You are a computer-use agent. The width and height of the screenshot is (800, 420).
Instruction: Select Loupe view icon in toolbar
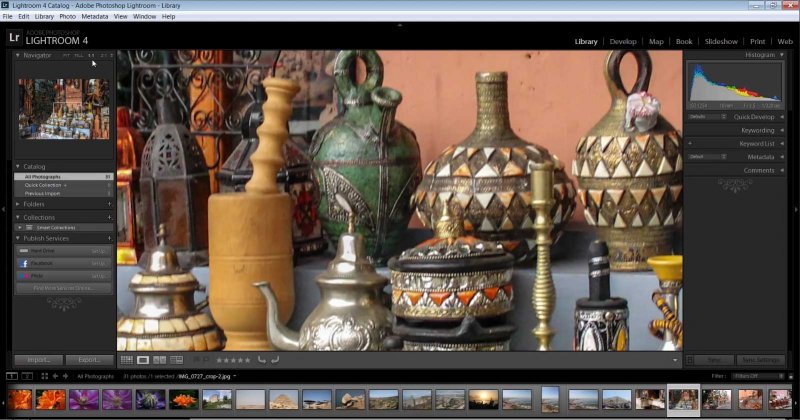point(143,360)
